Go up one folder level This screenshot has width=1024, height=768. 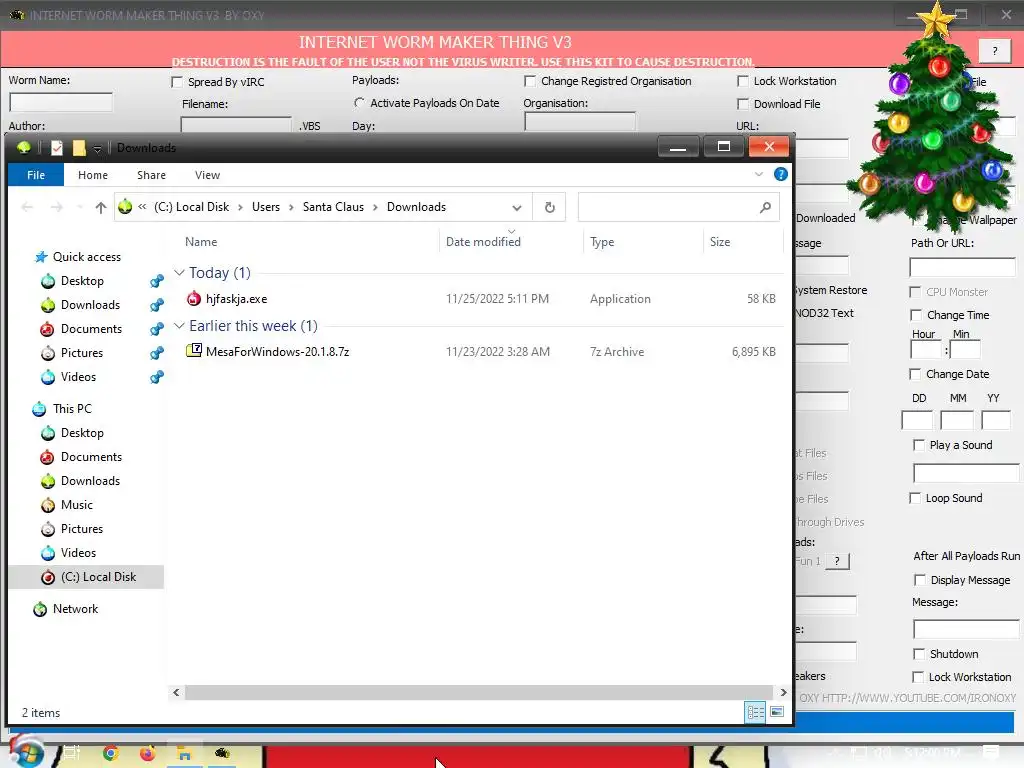tap(101, 207)
